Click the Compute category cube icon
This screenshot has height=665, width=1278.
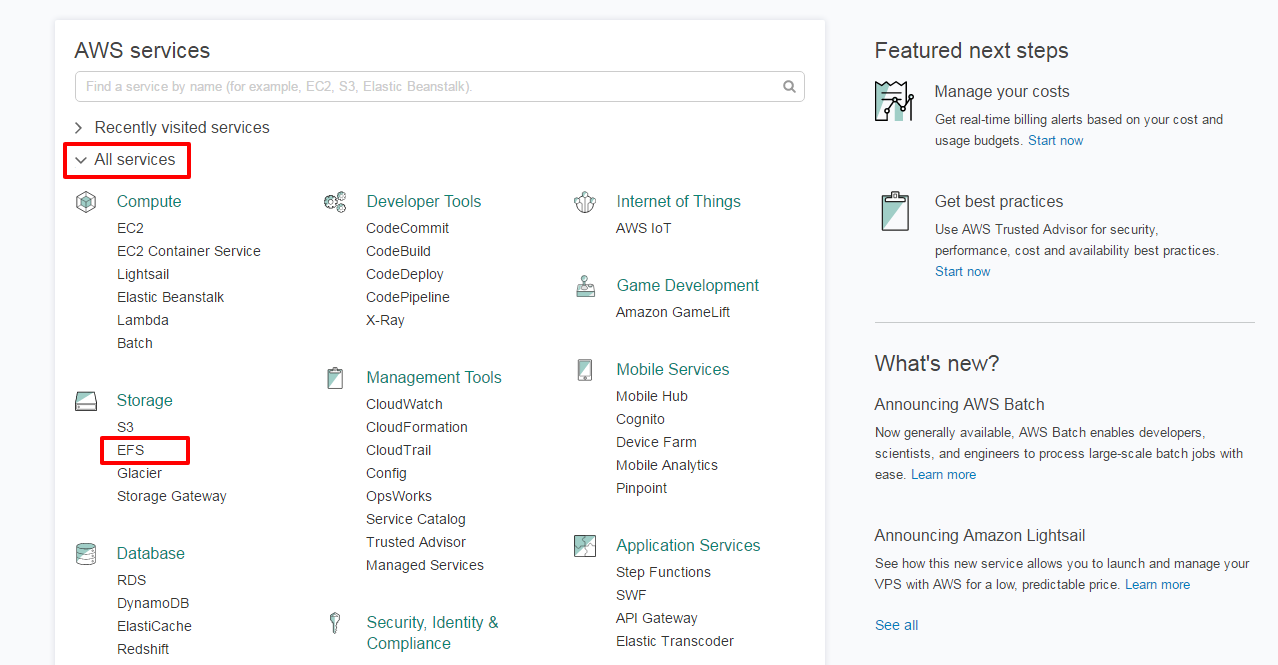coord(86,202)
